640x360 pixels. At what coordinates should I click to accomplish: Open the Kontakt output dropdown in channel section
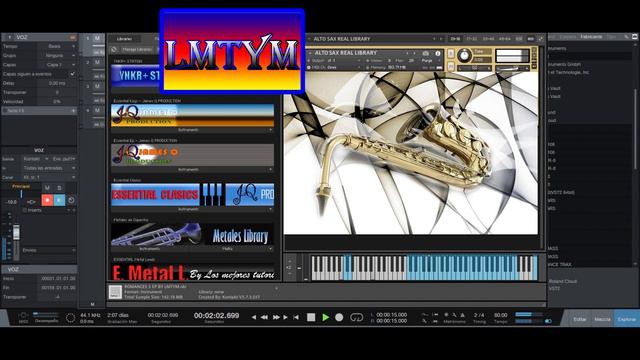pos(36,159)
